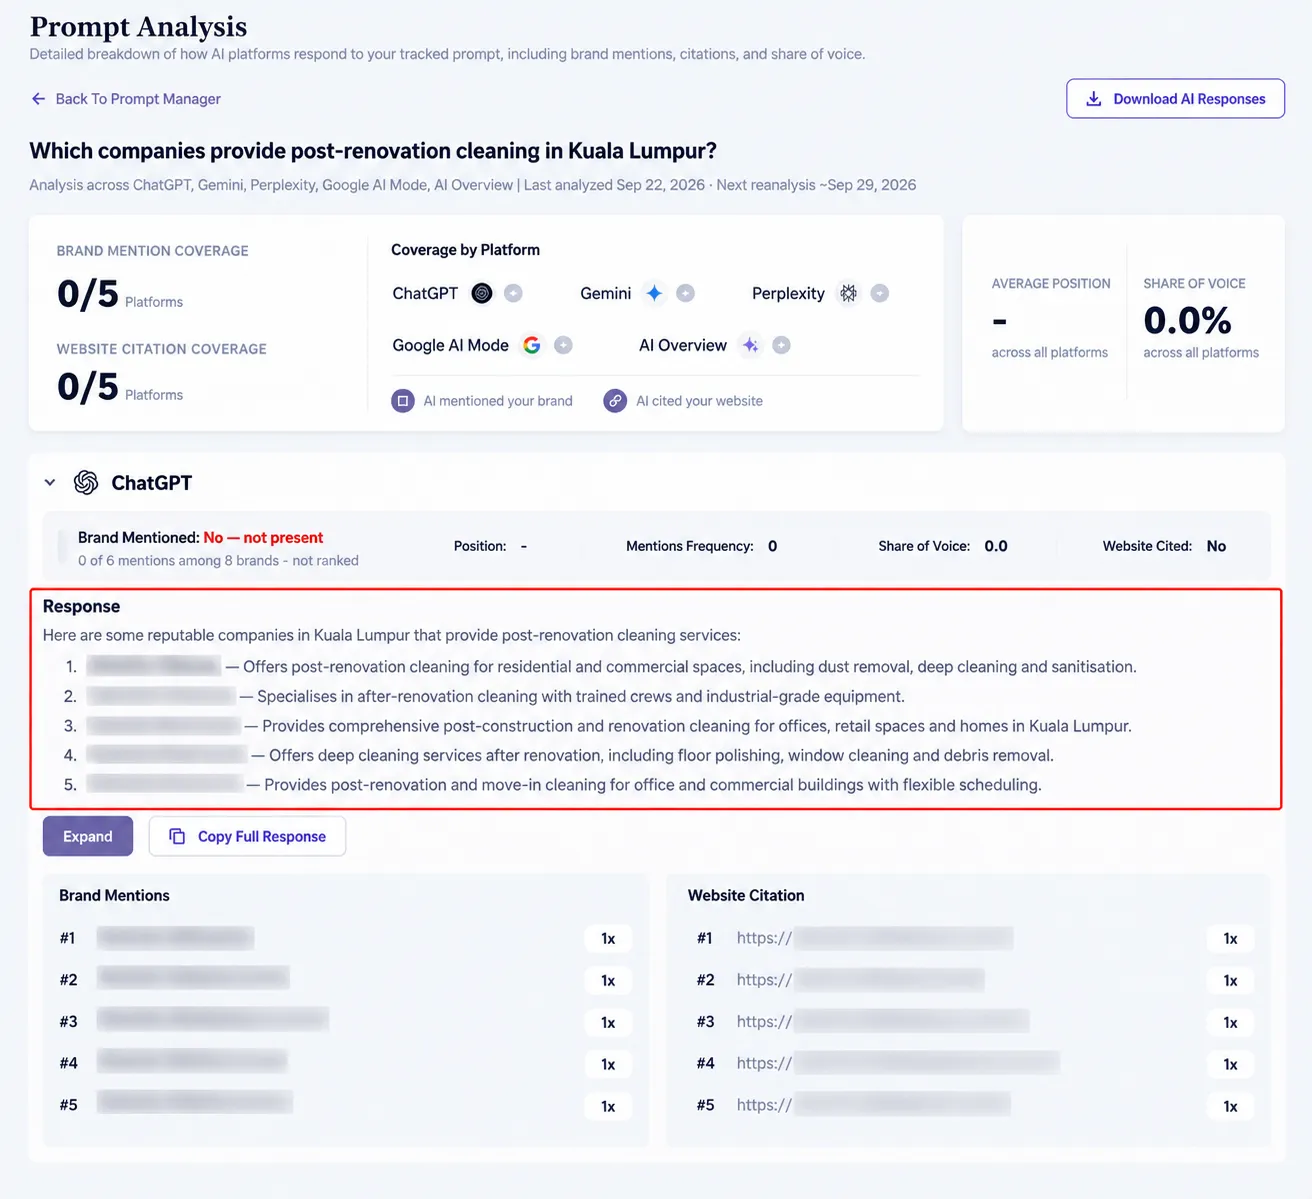Click the 1x count for brand mention #3
The image size is (1312, 1199).
(608, 1022)
